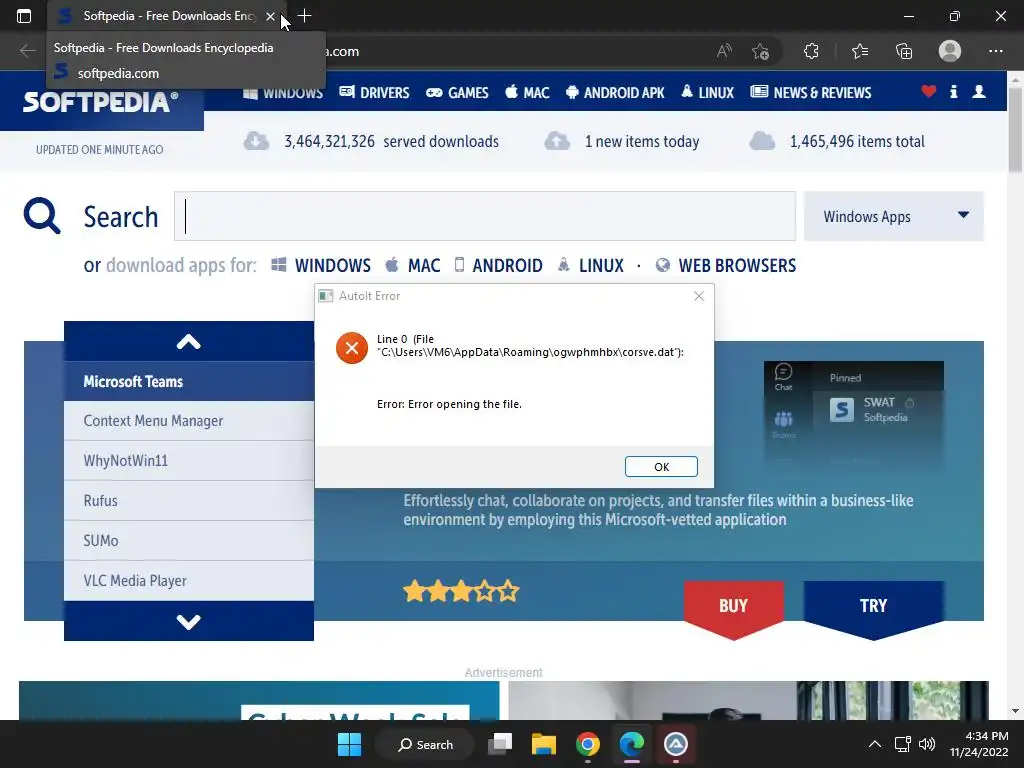Click the red BUY button
The width and height of the screenshot is (1024, 768).
[x=733, y=606]
